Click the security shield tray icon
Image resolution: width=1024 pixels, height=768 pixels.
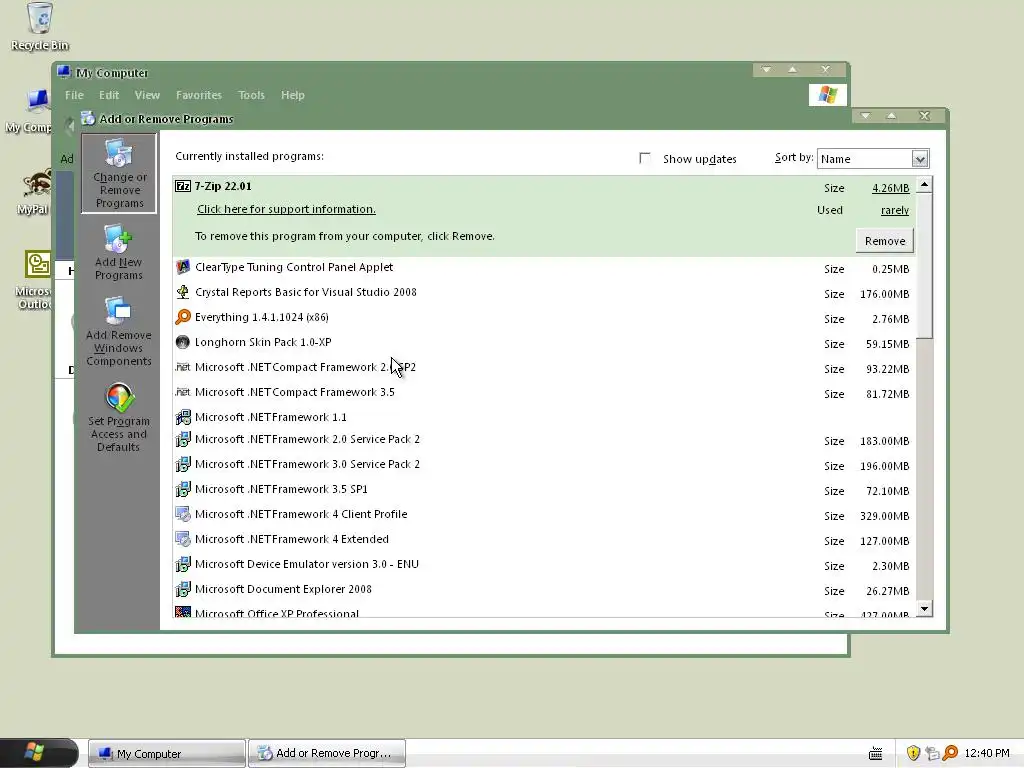click(x=913, y=753)
